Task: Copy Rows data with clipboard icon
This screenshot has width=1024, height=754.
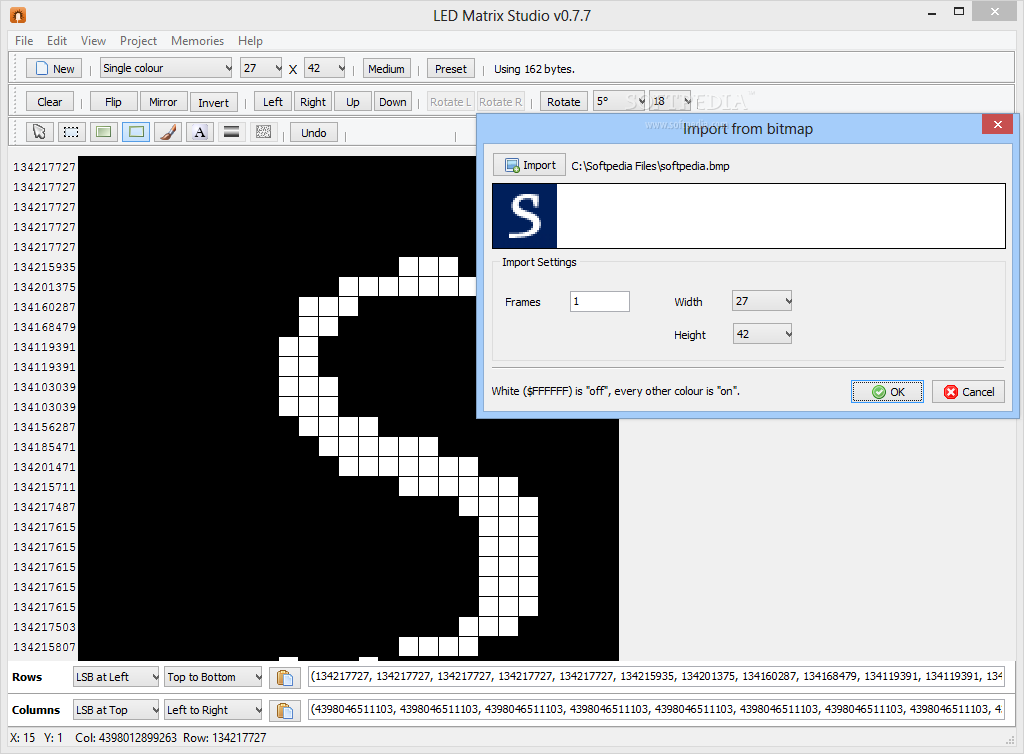Action: pyautogui.click(x=285, y=678)
